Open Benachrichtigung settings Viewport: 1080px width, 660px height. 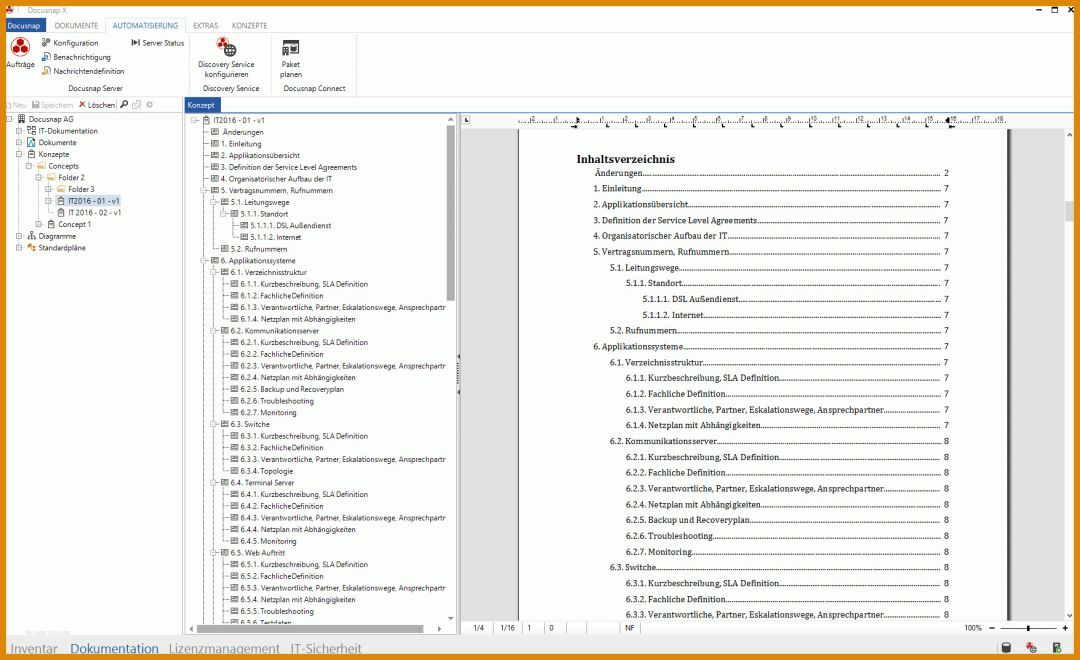pos(76,57)
